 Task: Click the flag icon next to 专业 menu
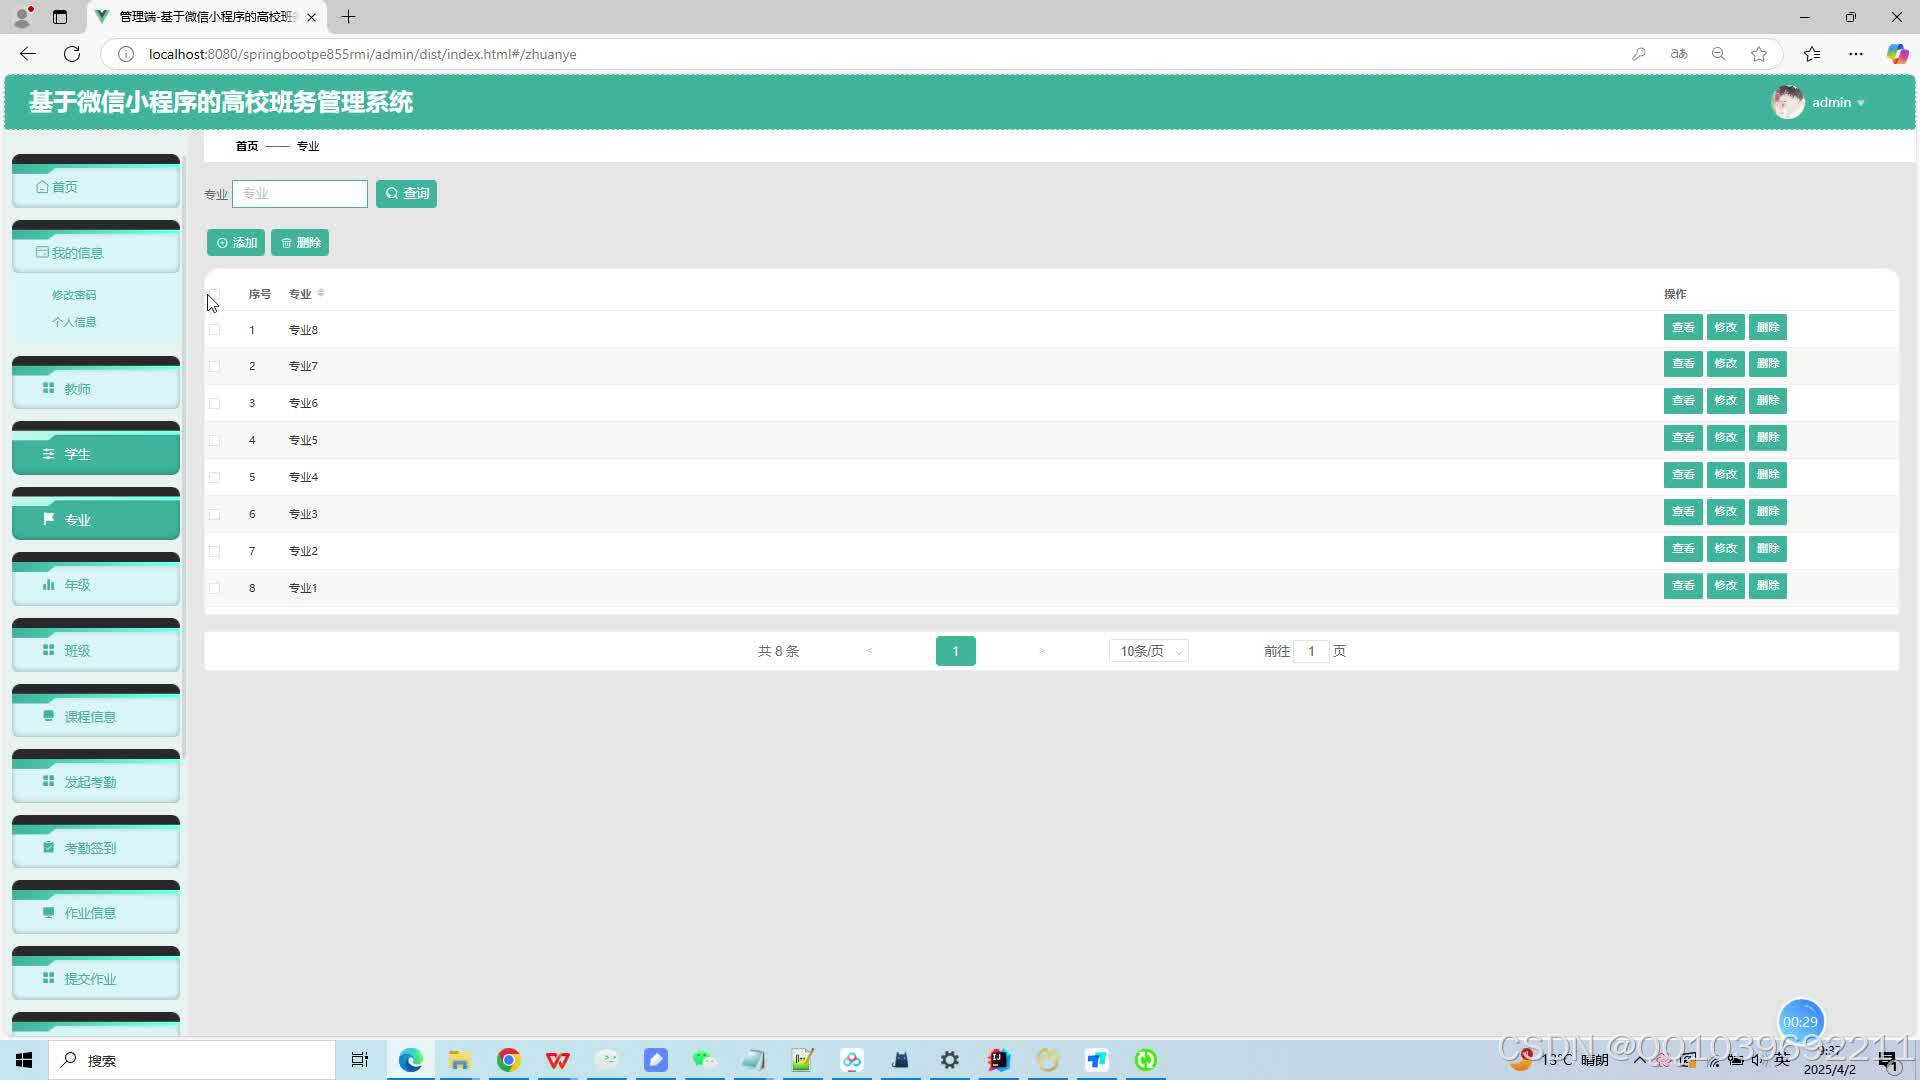[x=48, y=519]
